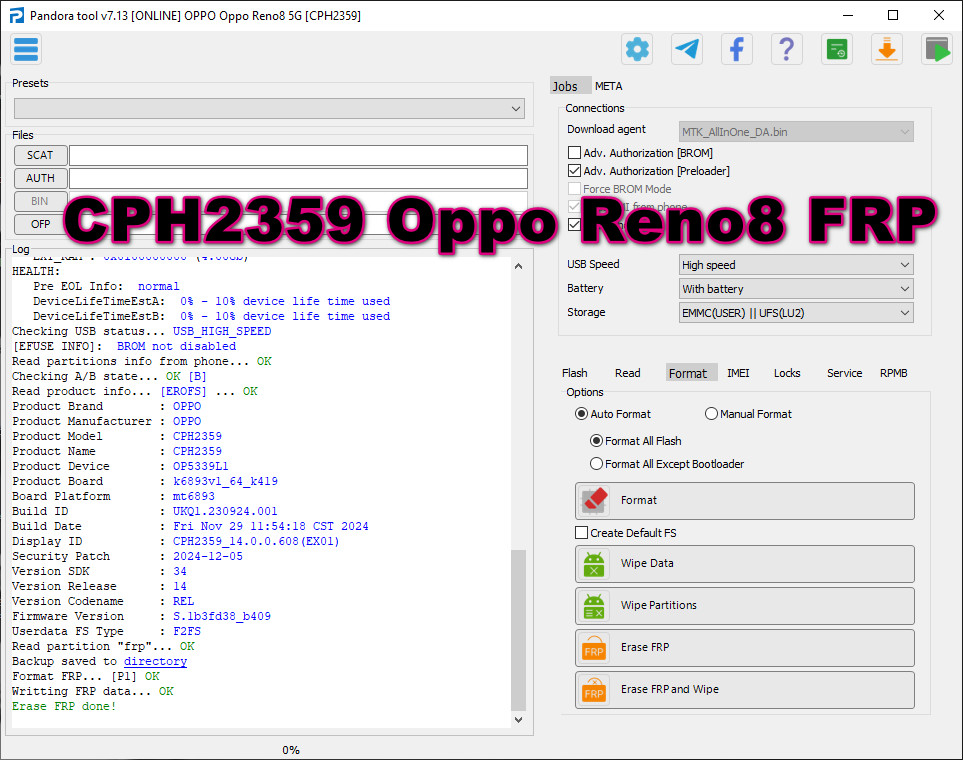Click the SCAT file button

click(x=40, y=155)
